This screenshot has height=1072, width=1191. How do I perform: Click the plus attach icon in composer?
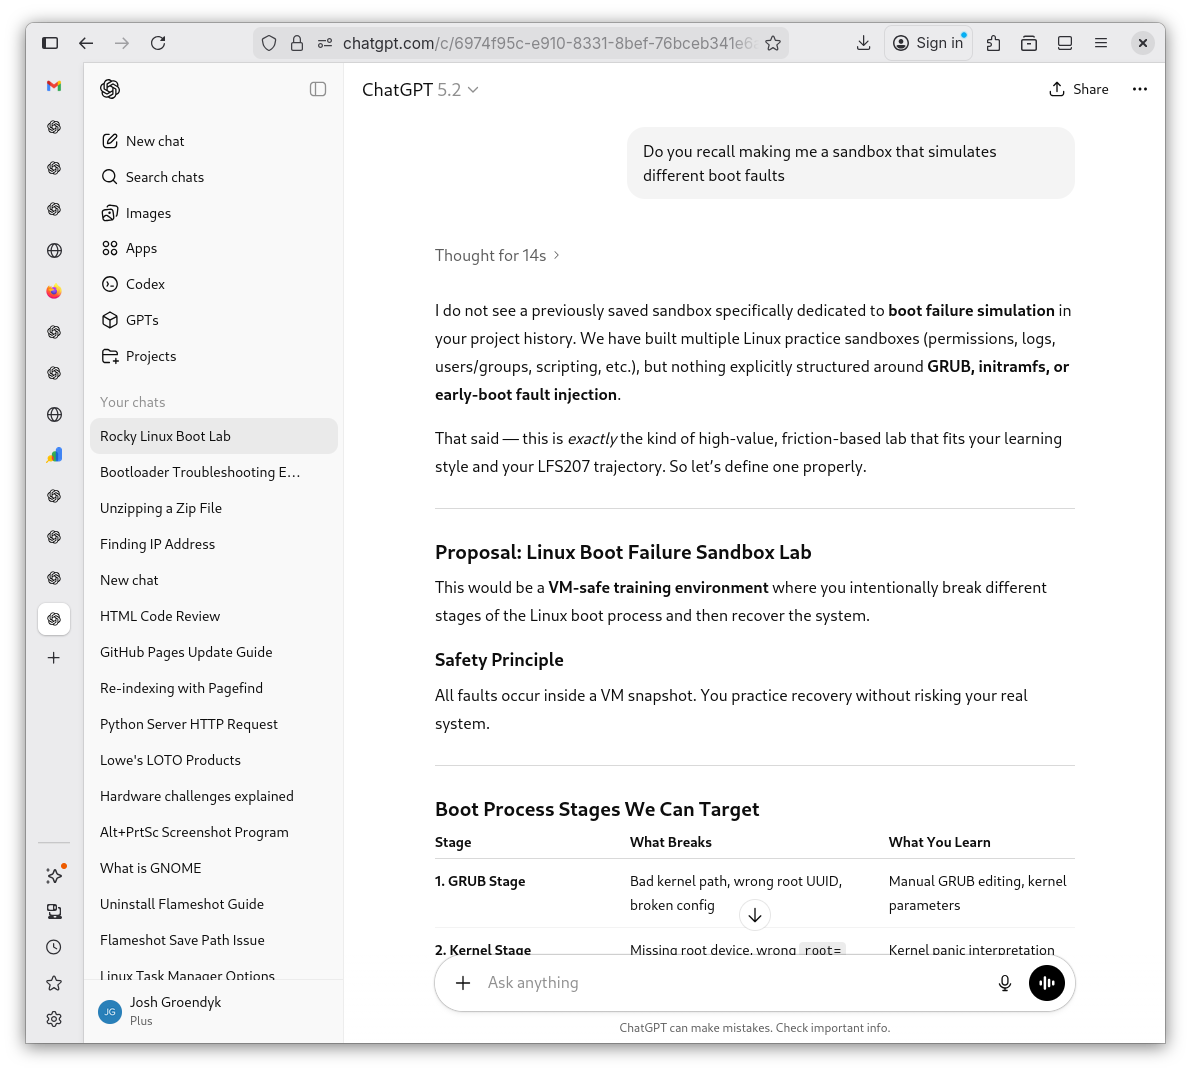tap(463, 983)
